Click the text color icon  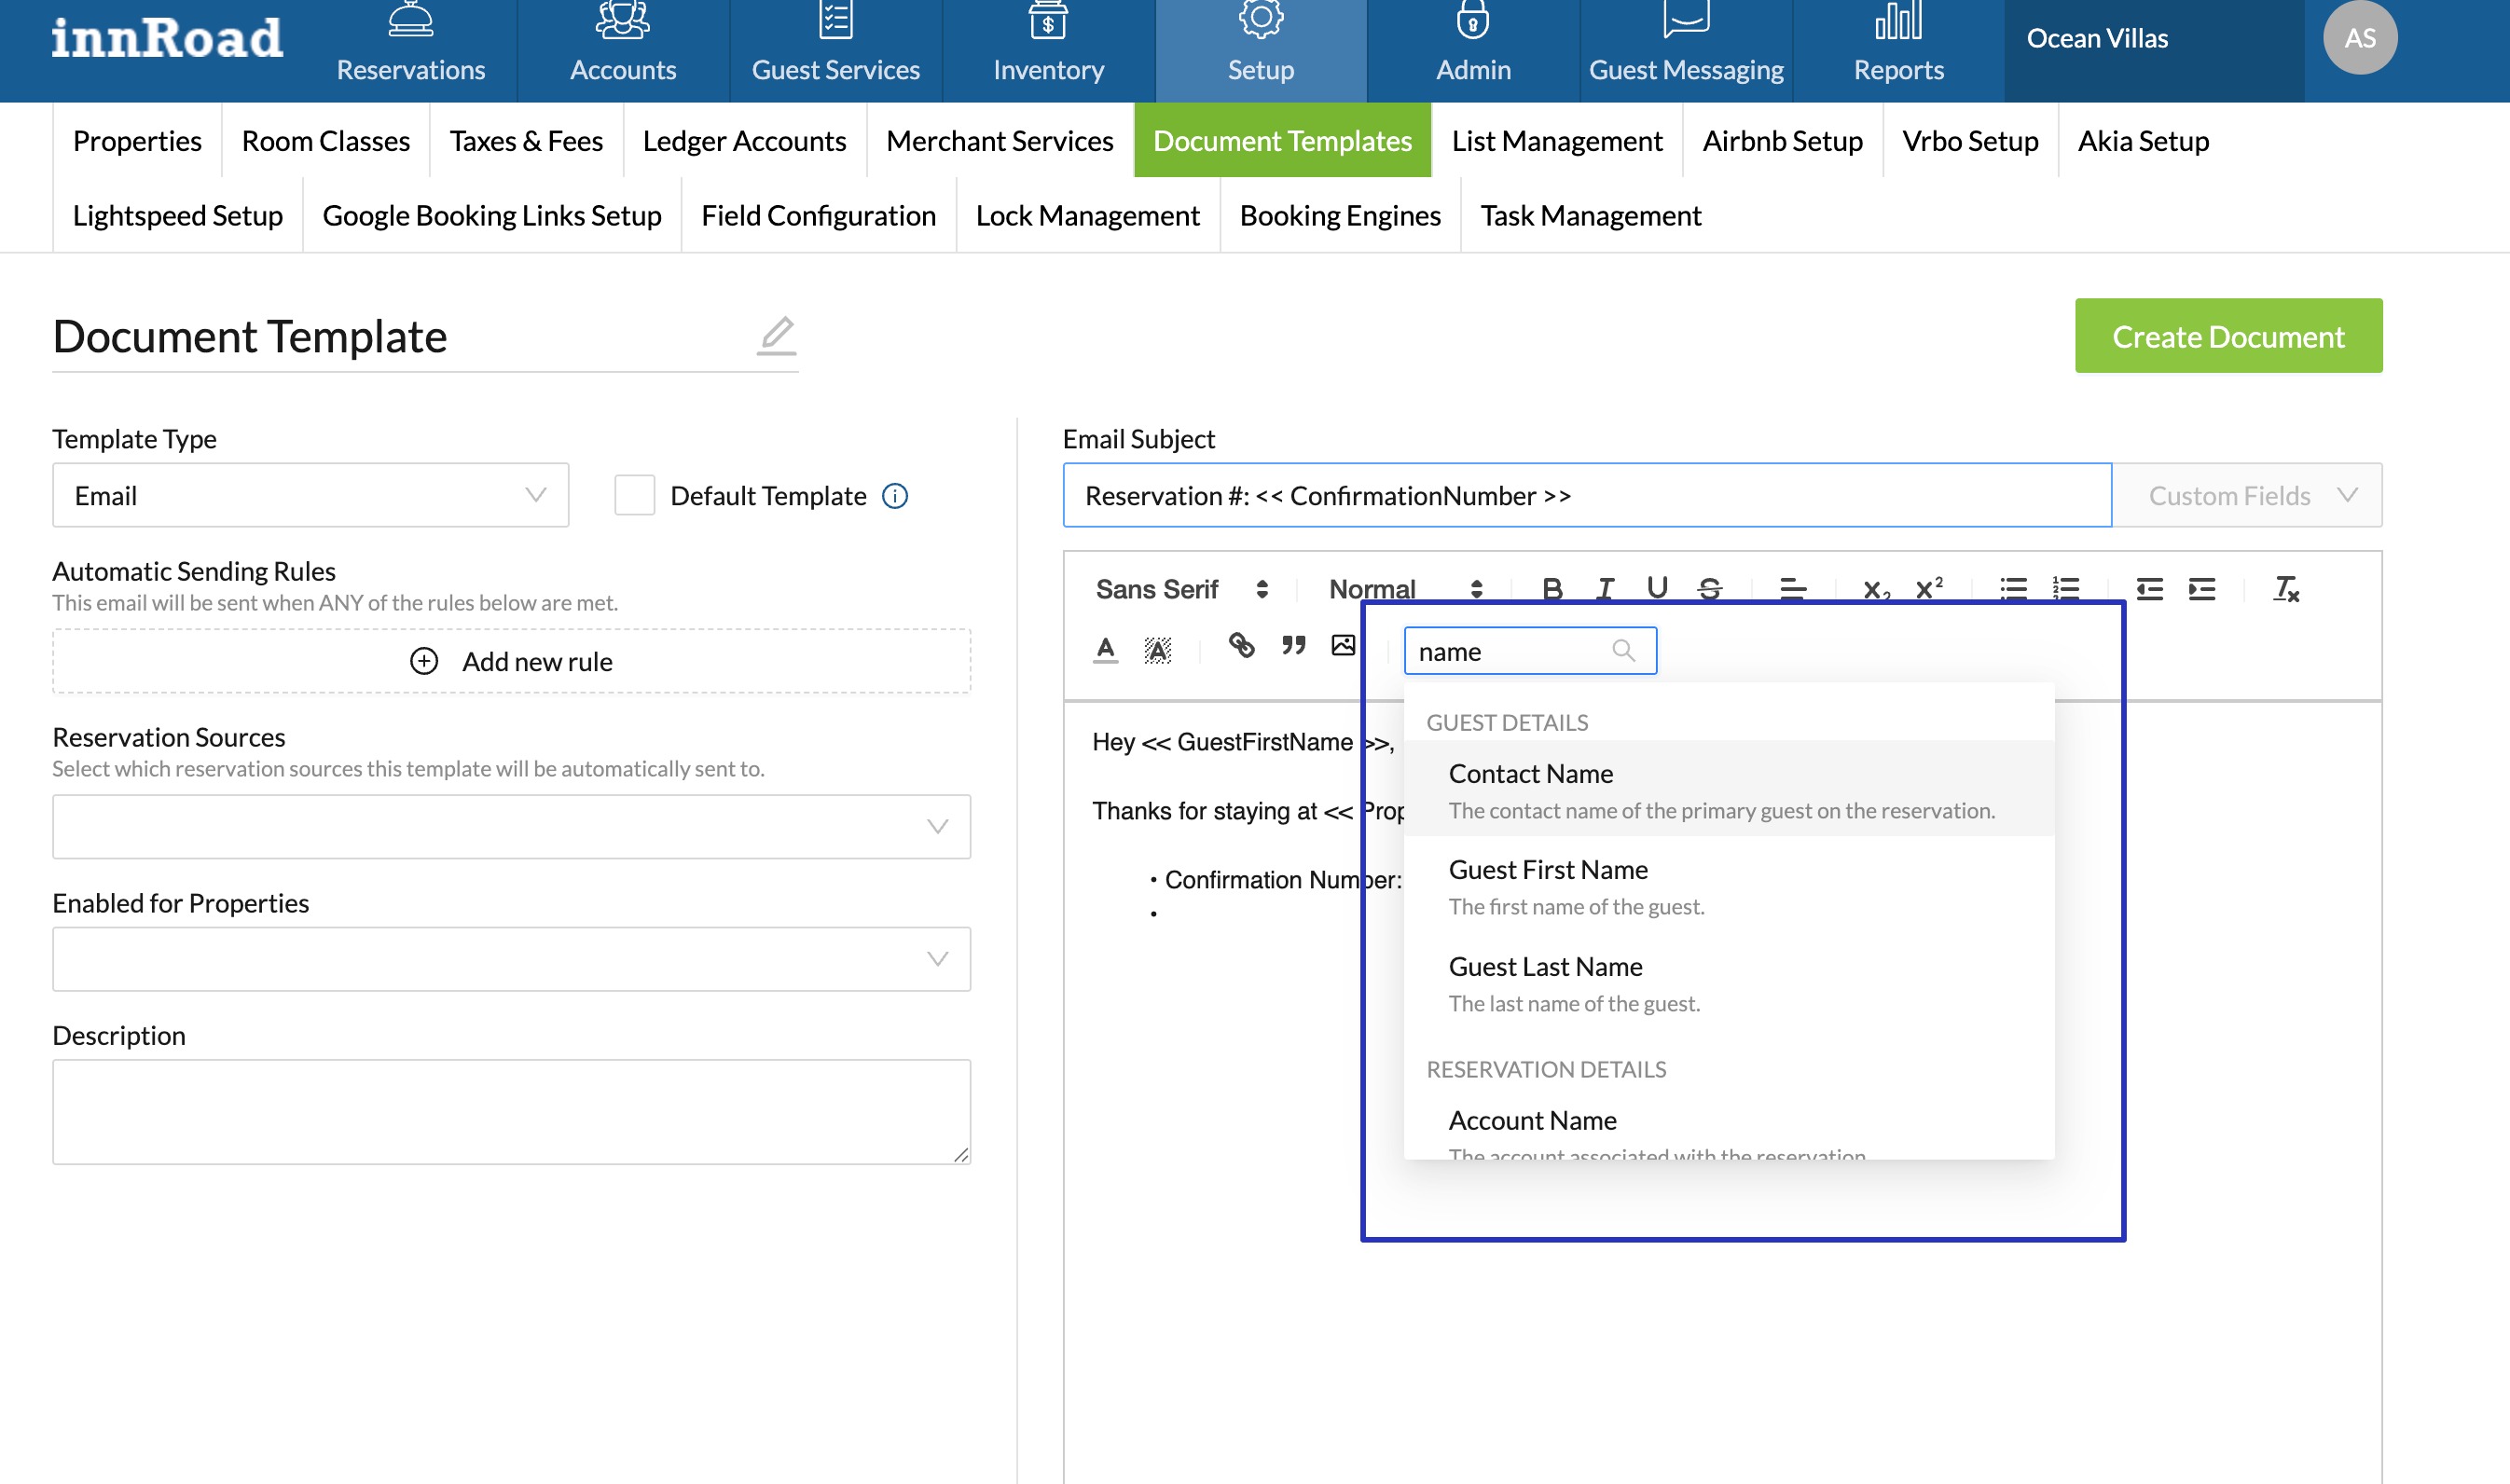[1105, 649]
